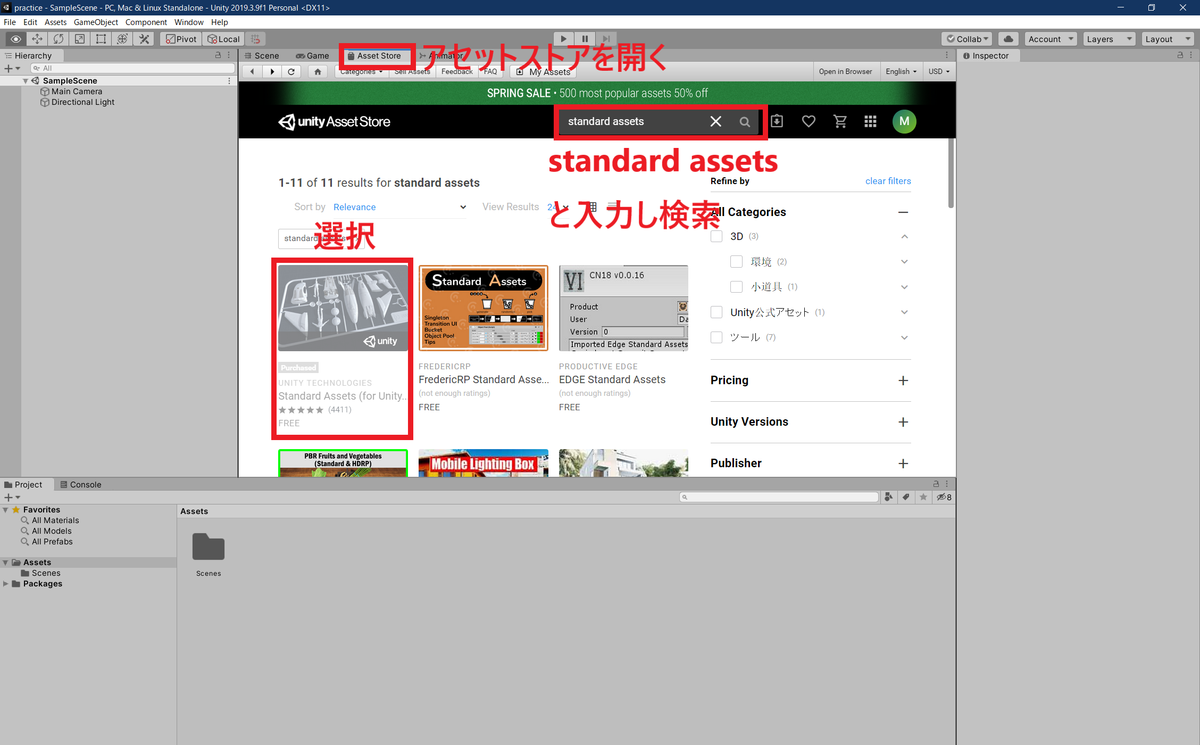Open the File menu
This screenshot has height=745, width=1200.
pyautogui.click(x=10, y=22)
